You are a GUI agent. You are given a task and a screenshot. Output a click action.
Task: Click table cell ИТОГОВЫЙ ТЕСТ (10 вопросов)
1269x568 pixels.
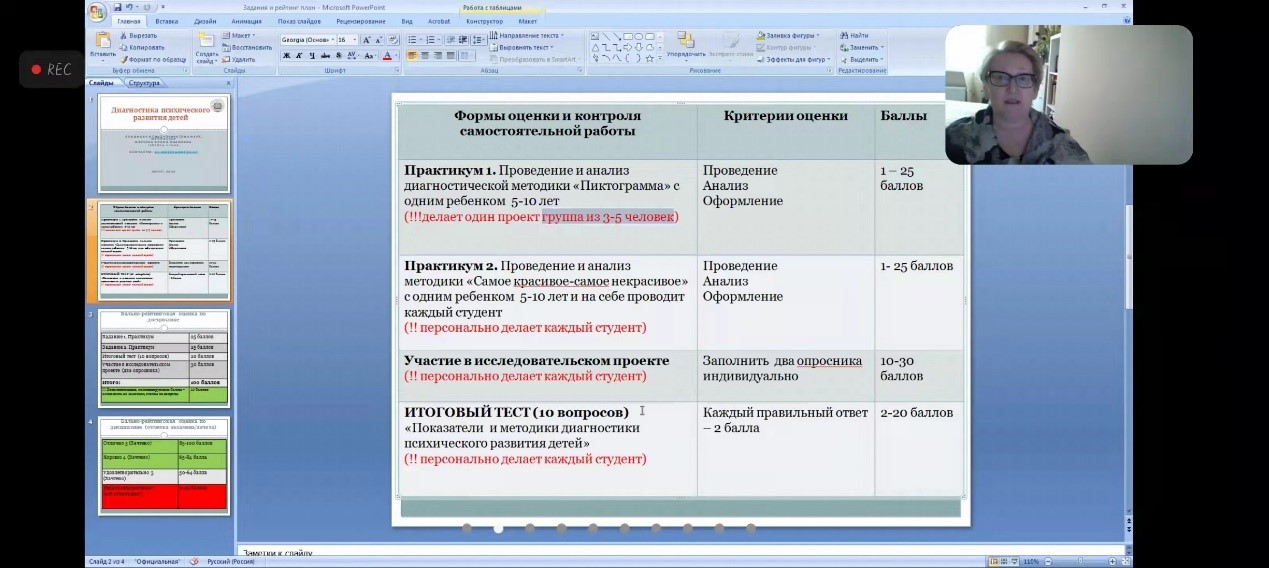[x=547, y=448]
